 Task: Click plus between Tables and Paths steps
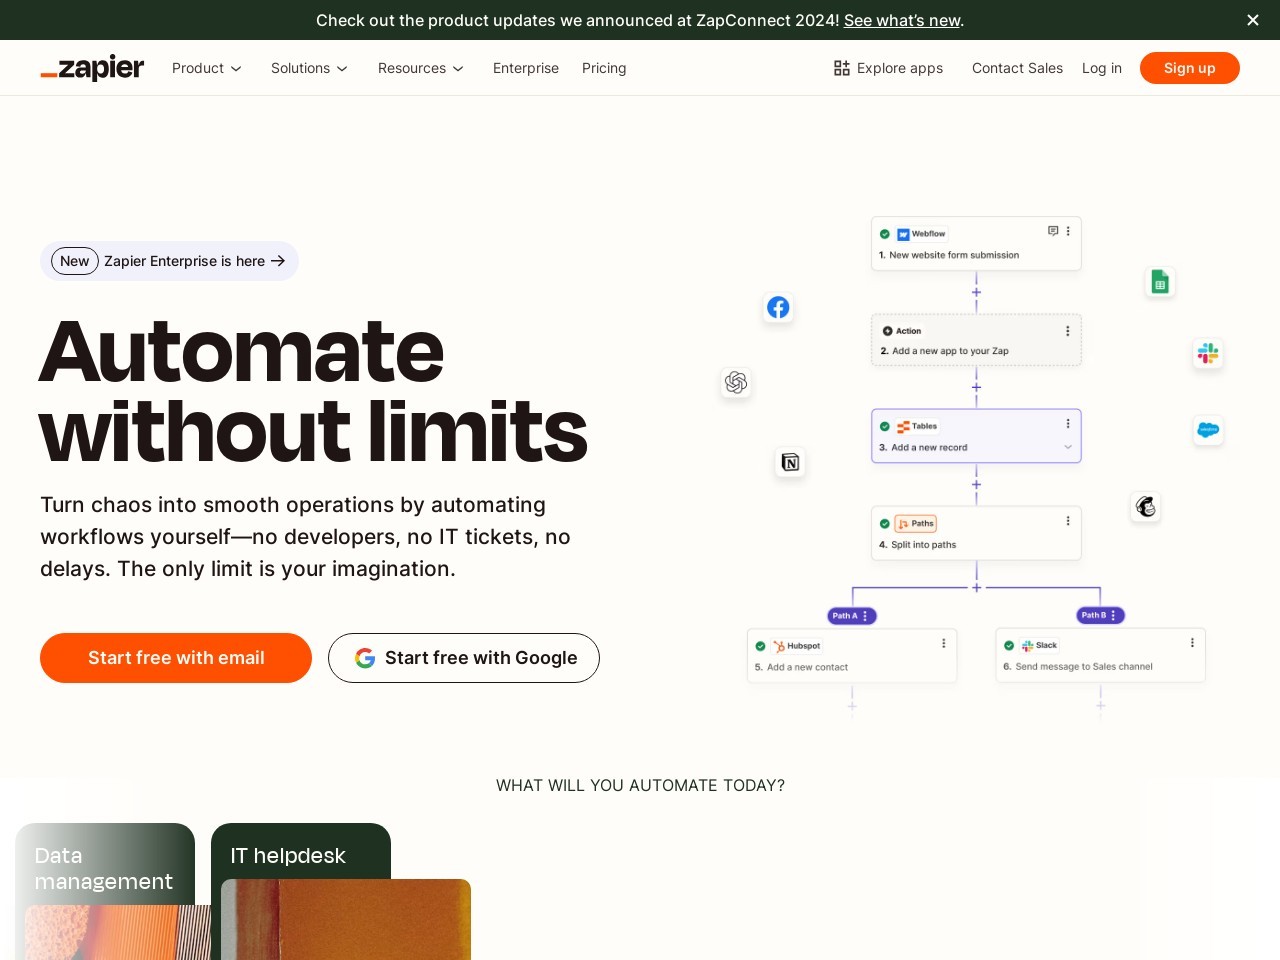pos(976,484)
